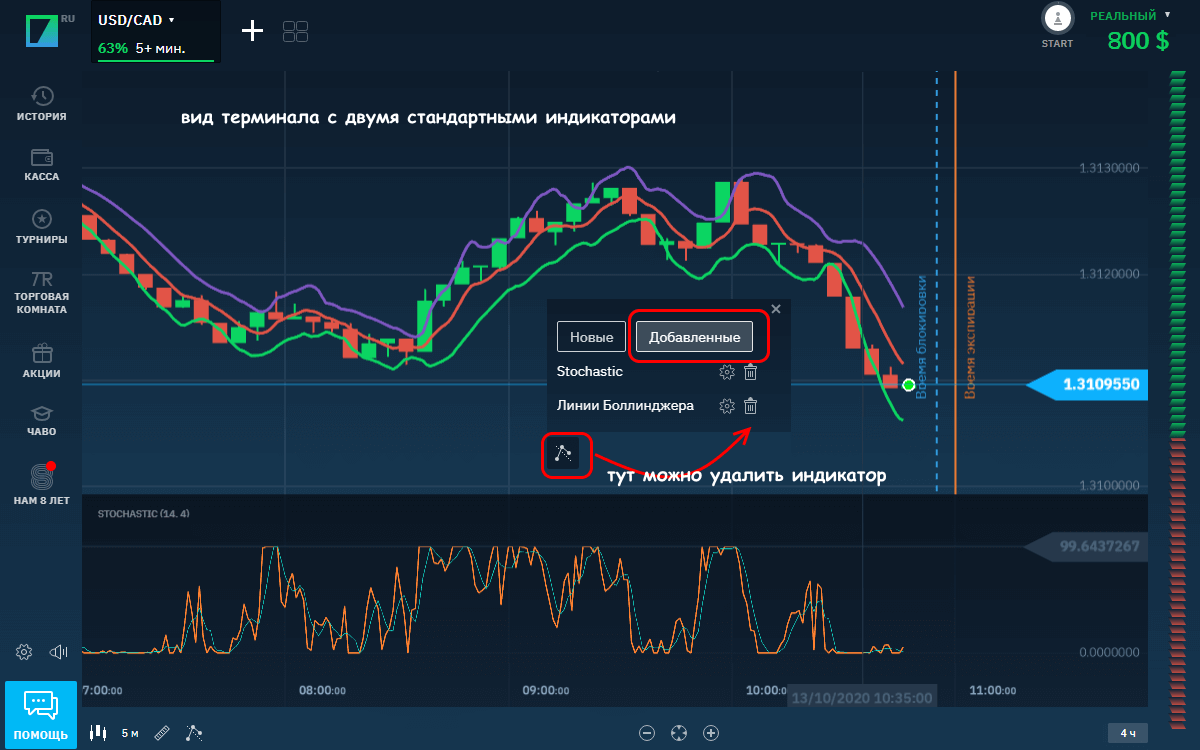The width and height of the screenshot is (1200, 750).
Task: Toggle sound with the speaker icon
Action: tap(58, 652)
